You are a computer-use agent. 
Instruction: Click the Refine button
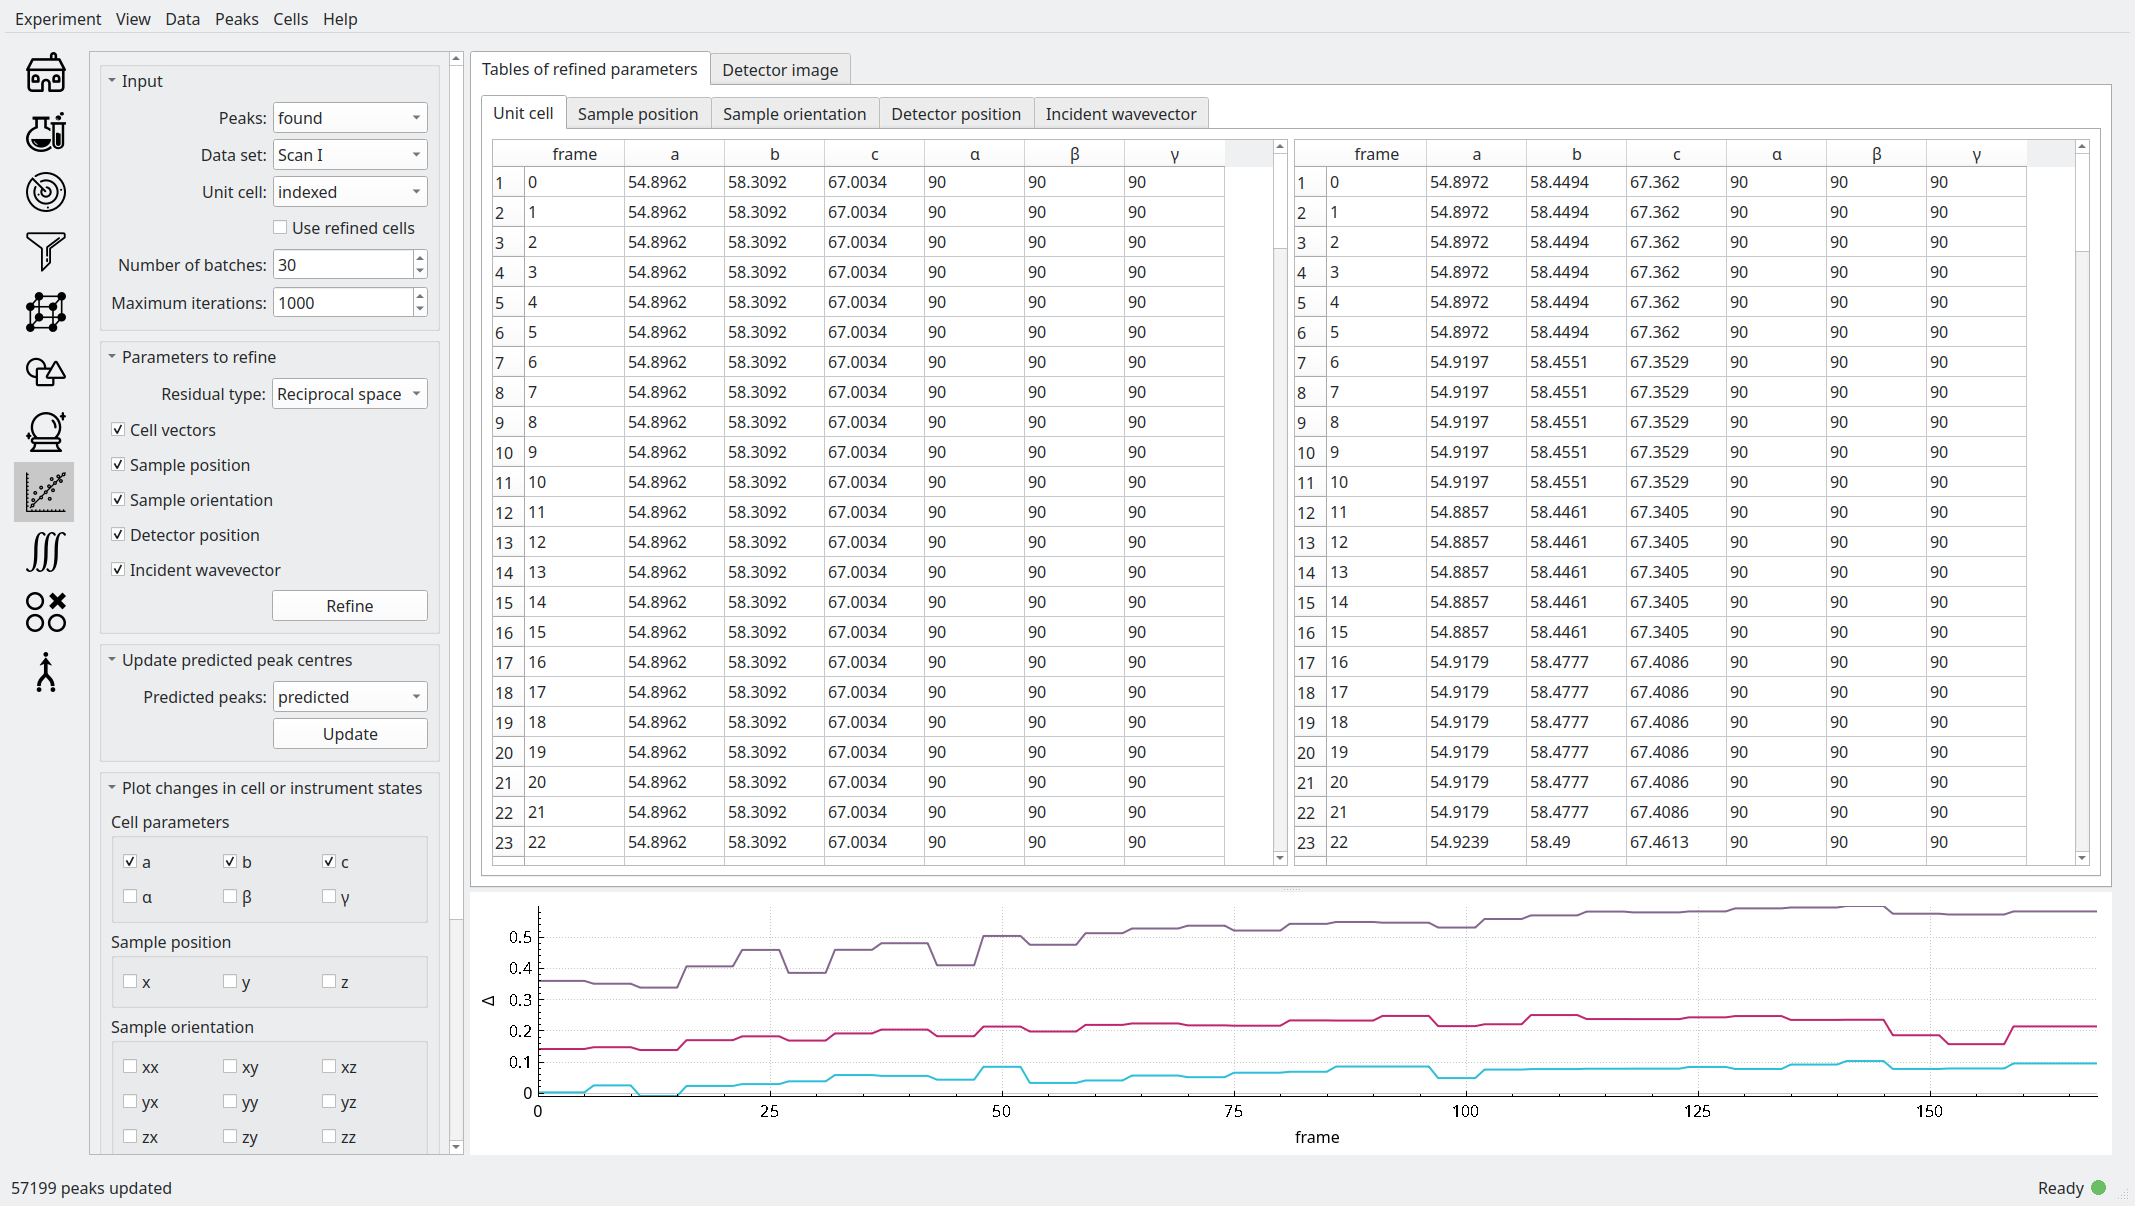pyautogui.click(x=349, y=606)
